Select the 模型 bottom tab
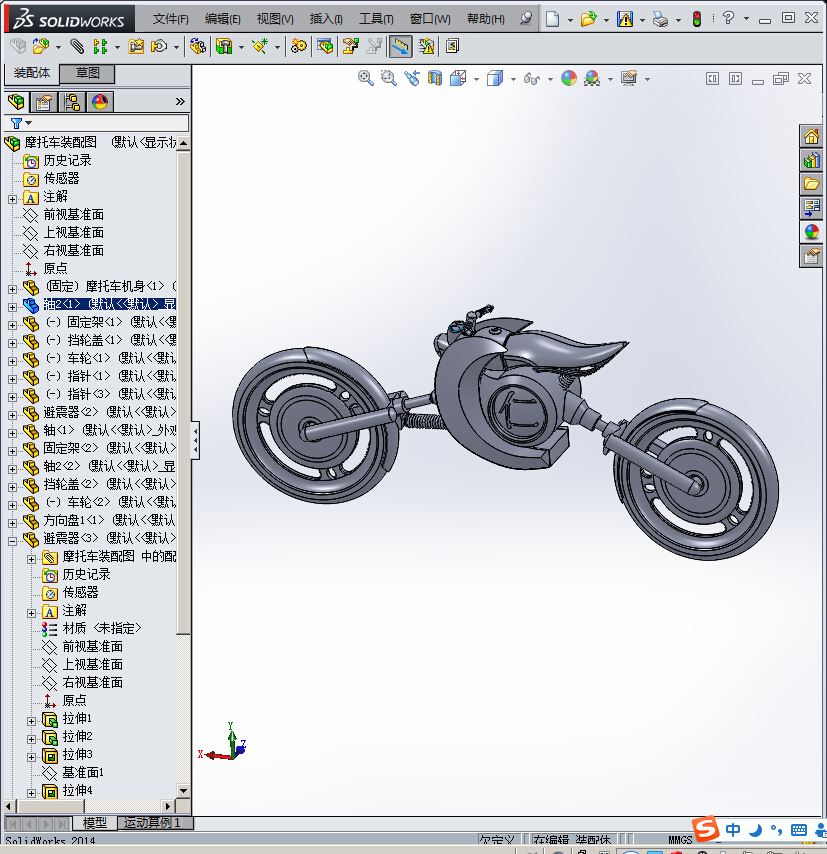The height and width of the screenshot is (854, 827). point(95,823)
